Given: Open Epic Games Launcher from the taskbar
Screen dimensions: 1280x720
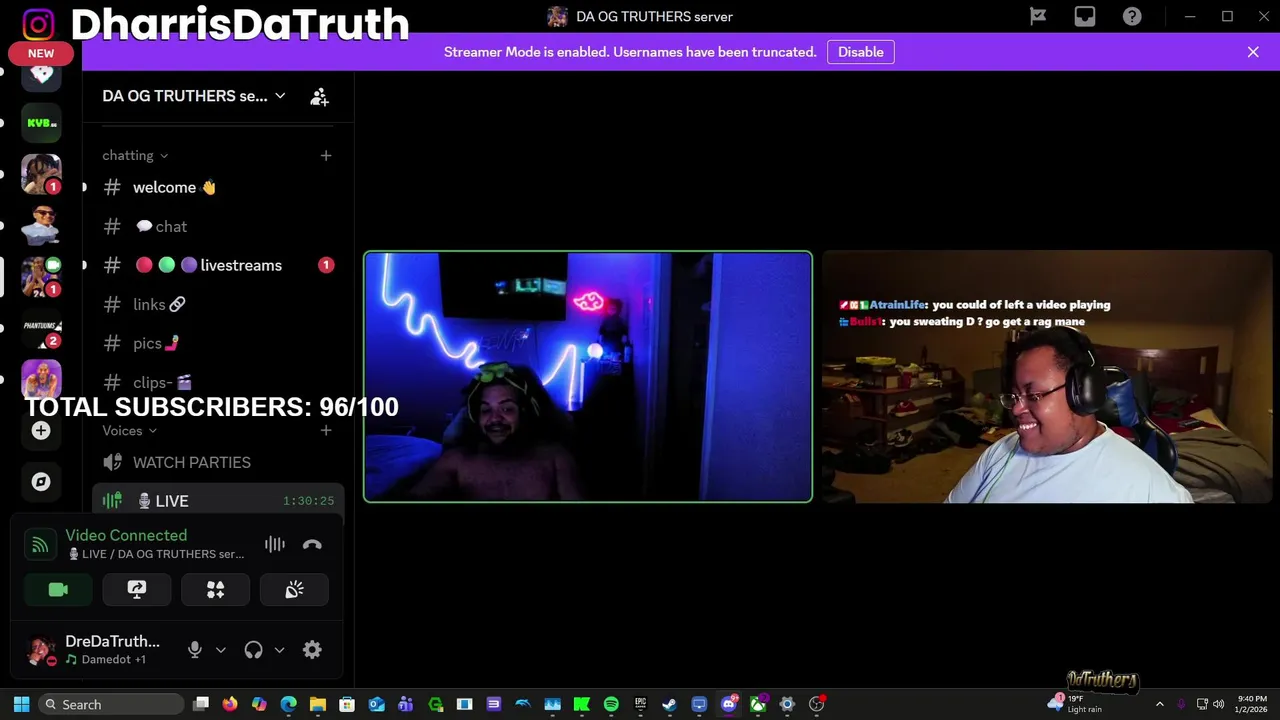Looking at the screenshot, I should point(640,704).
